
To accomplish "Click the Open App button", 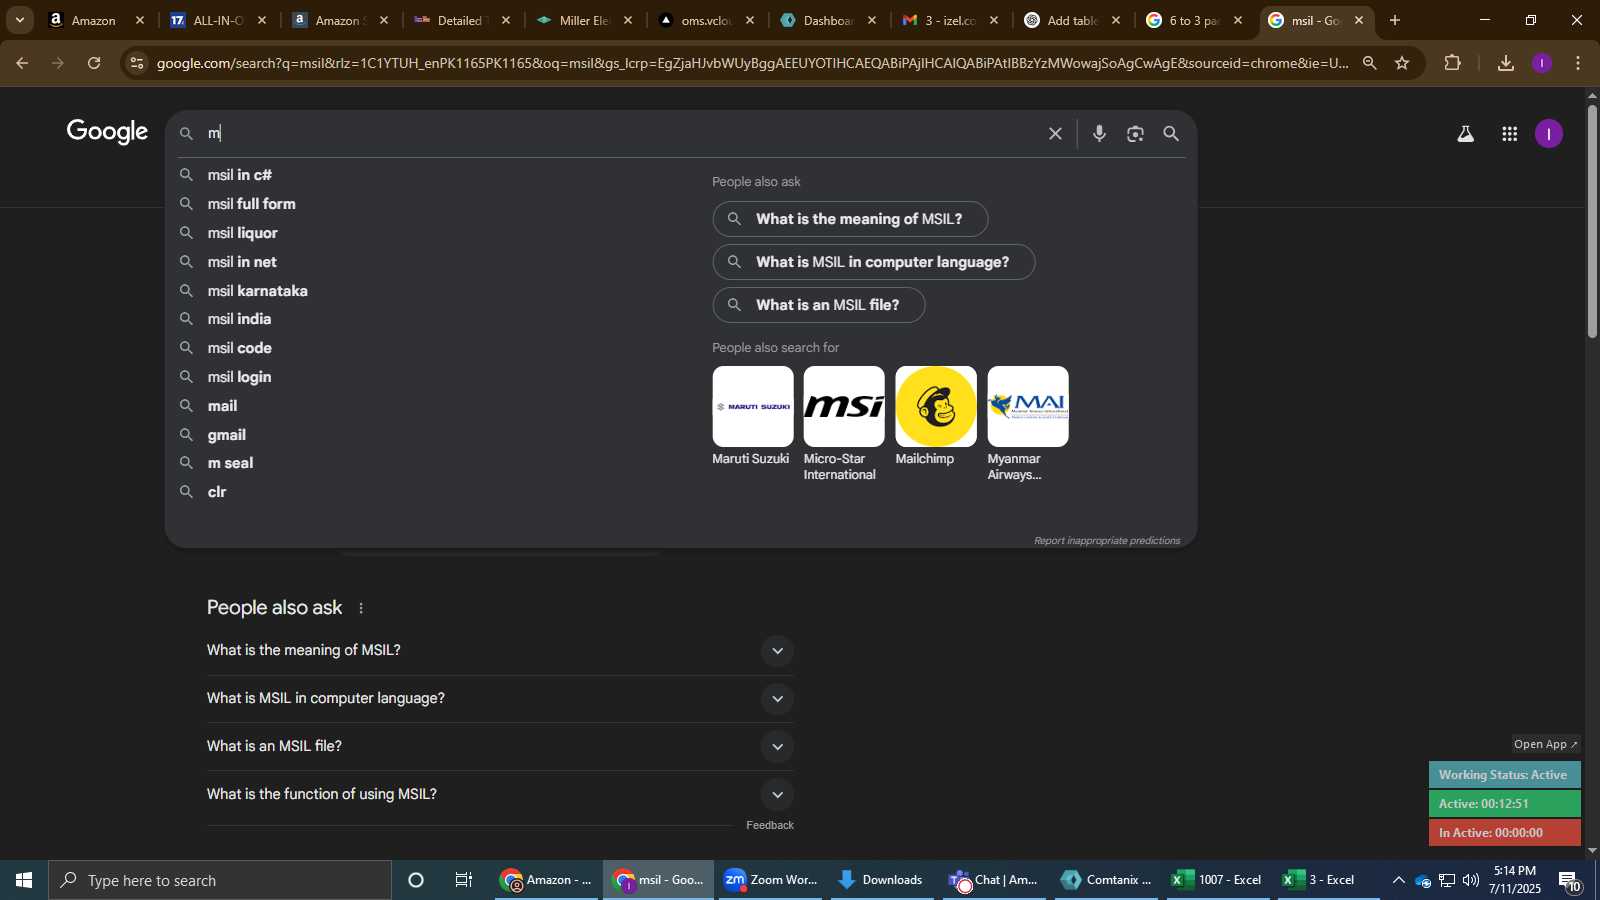I will [x=1546, y=744].
